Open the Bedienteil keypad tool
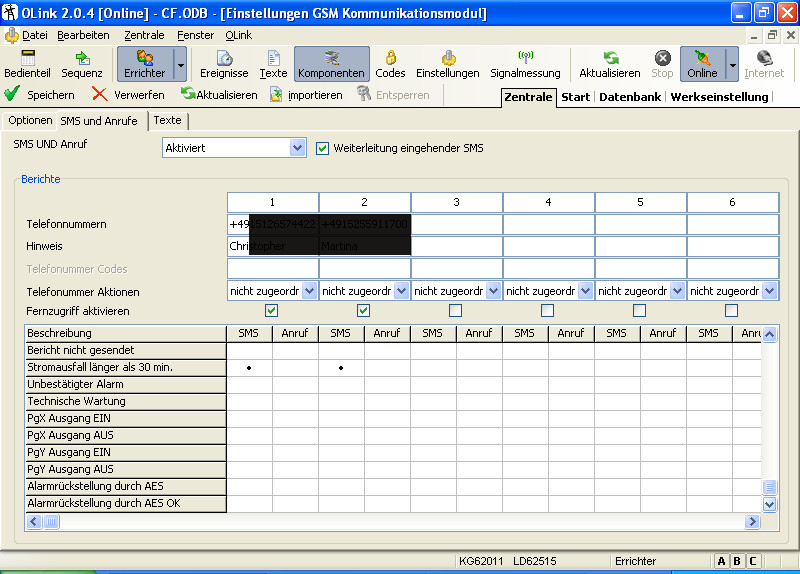The width and height of the screenshot is (800, 574). [27, 64]
